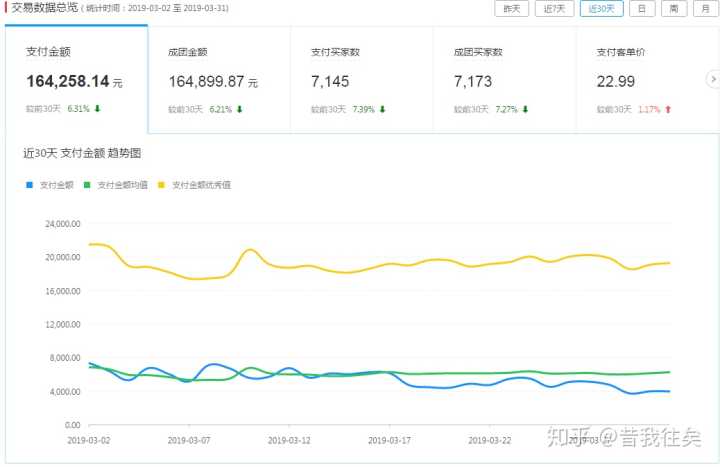Expand more metrics with right chevron
720x467 pixels.
(713, 78)
